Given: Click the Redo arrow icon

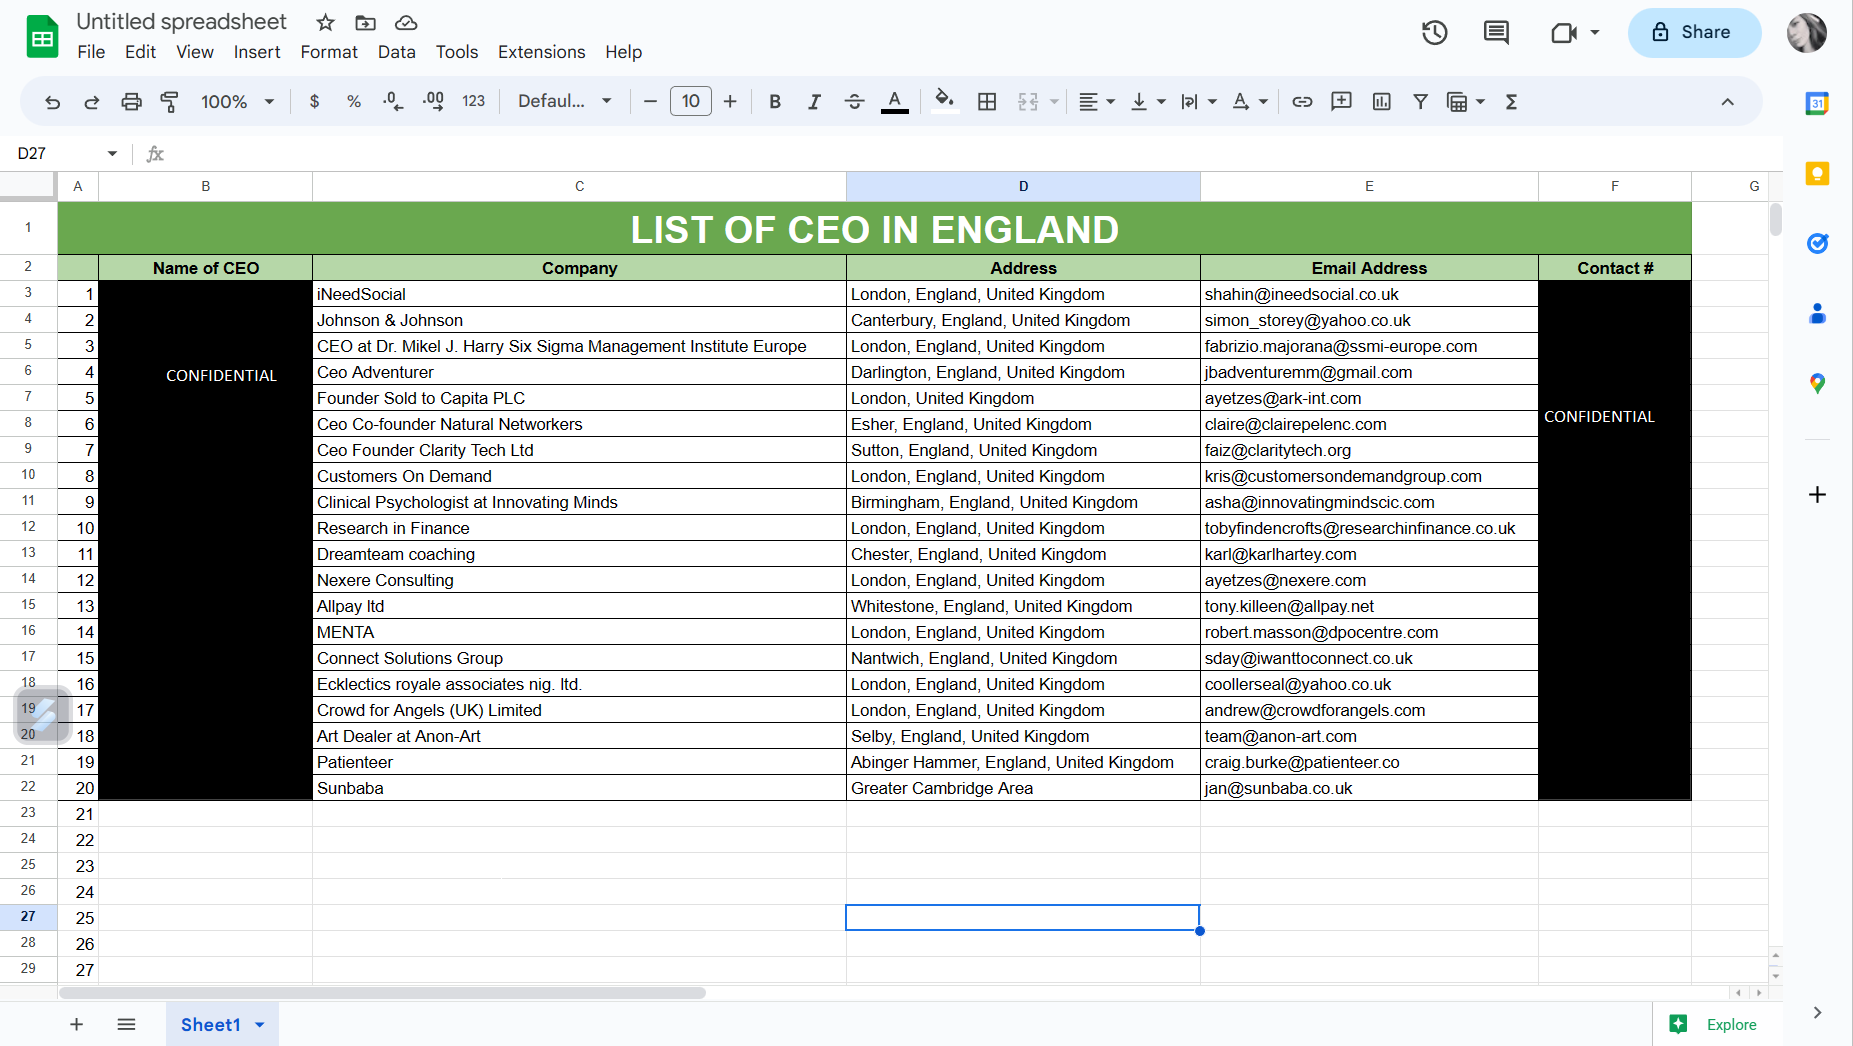Looking at the screenshot, I should click(91, 102).
